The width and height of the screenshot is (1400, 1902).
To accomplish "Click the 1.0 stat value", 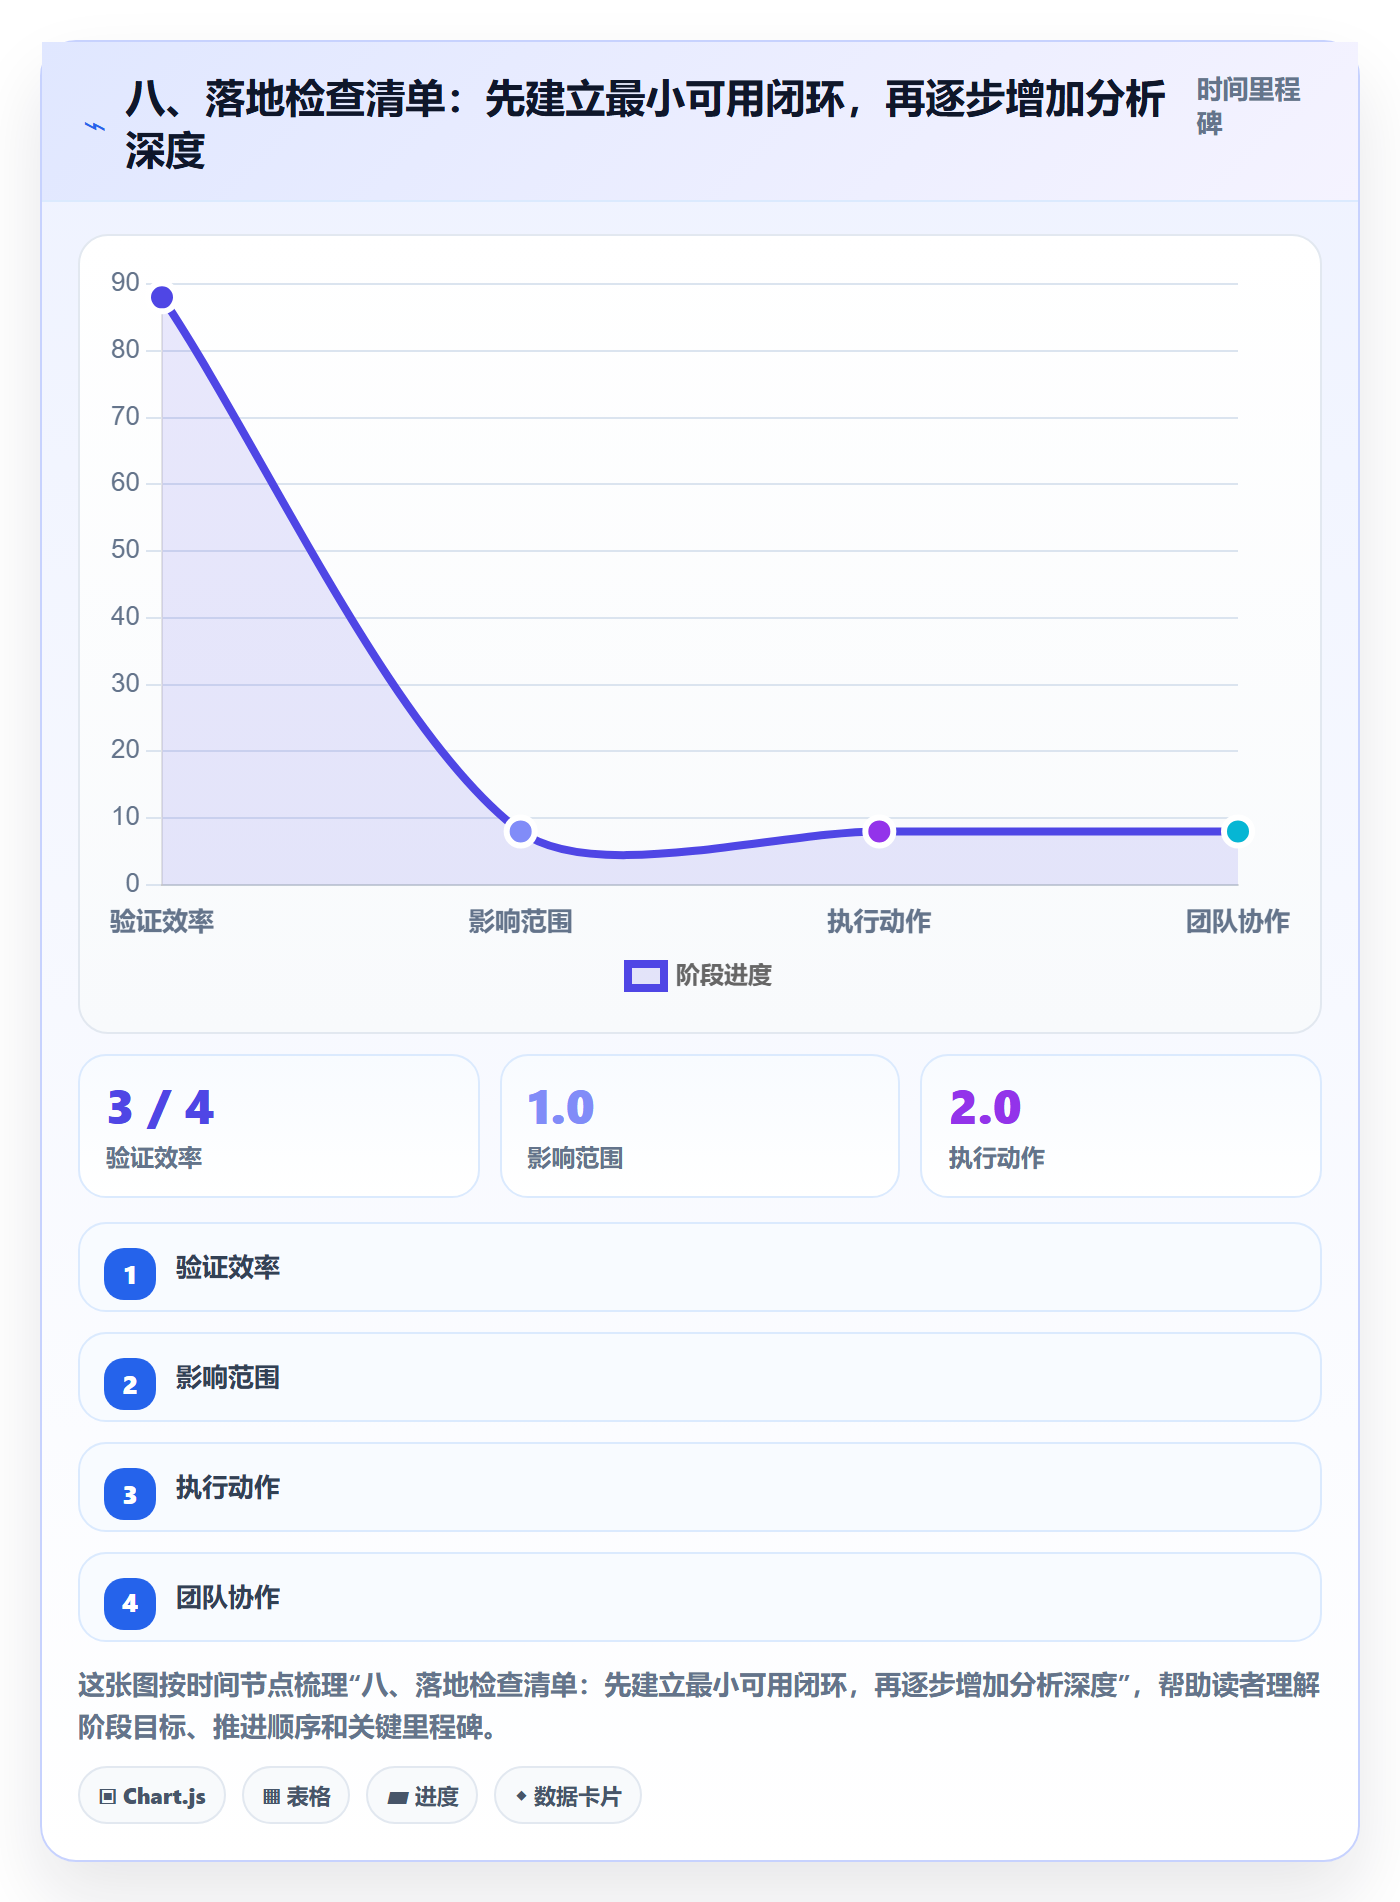I will pos(561,1108).
